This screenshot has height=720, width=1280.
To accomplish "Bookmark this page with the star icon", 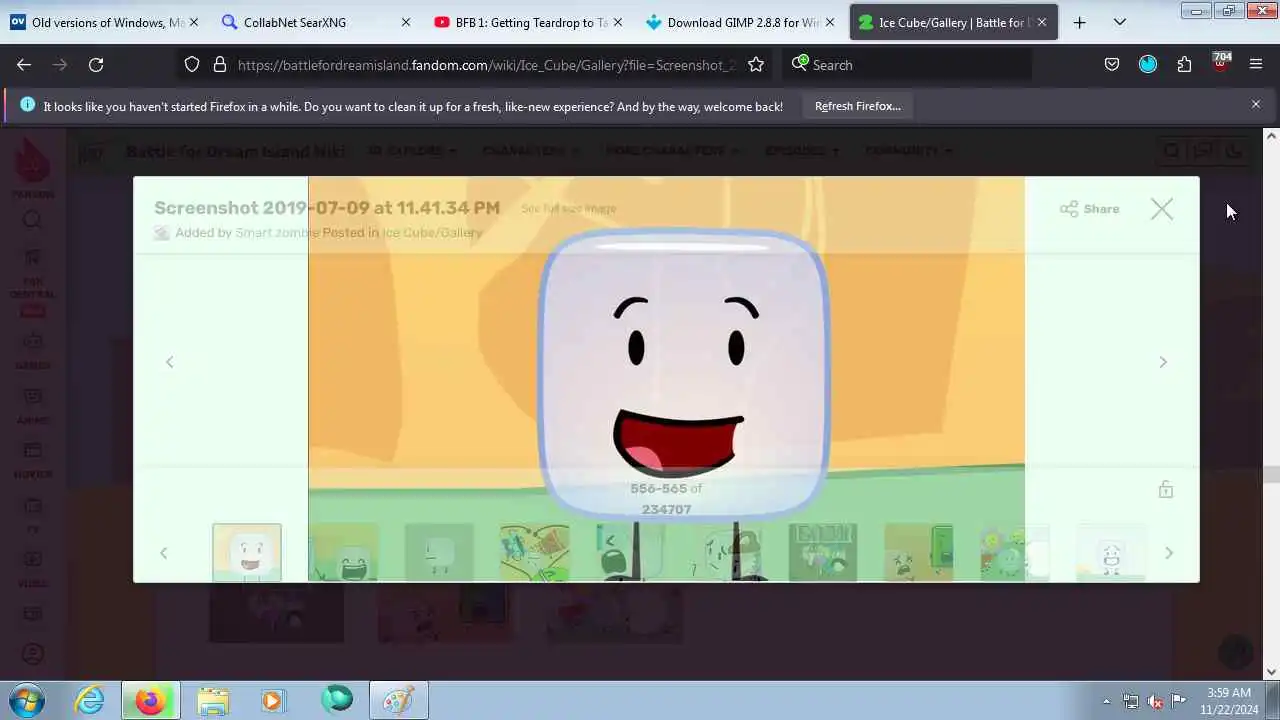I will [x=756, y=64].
